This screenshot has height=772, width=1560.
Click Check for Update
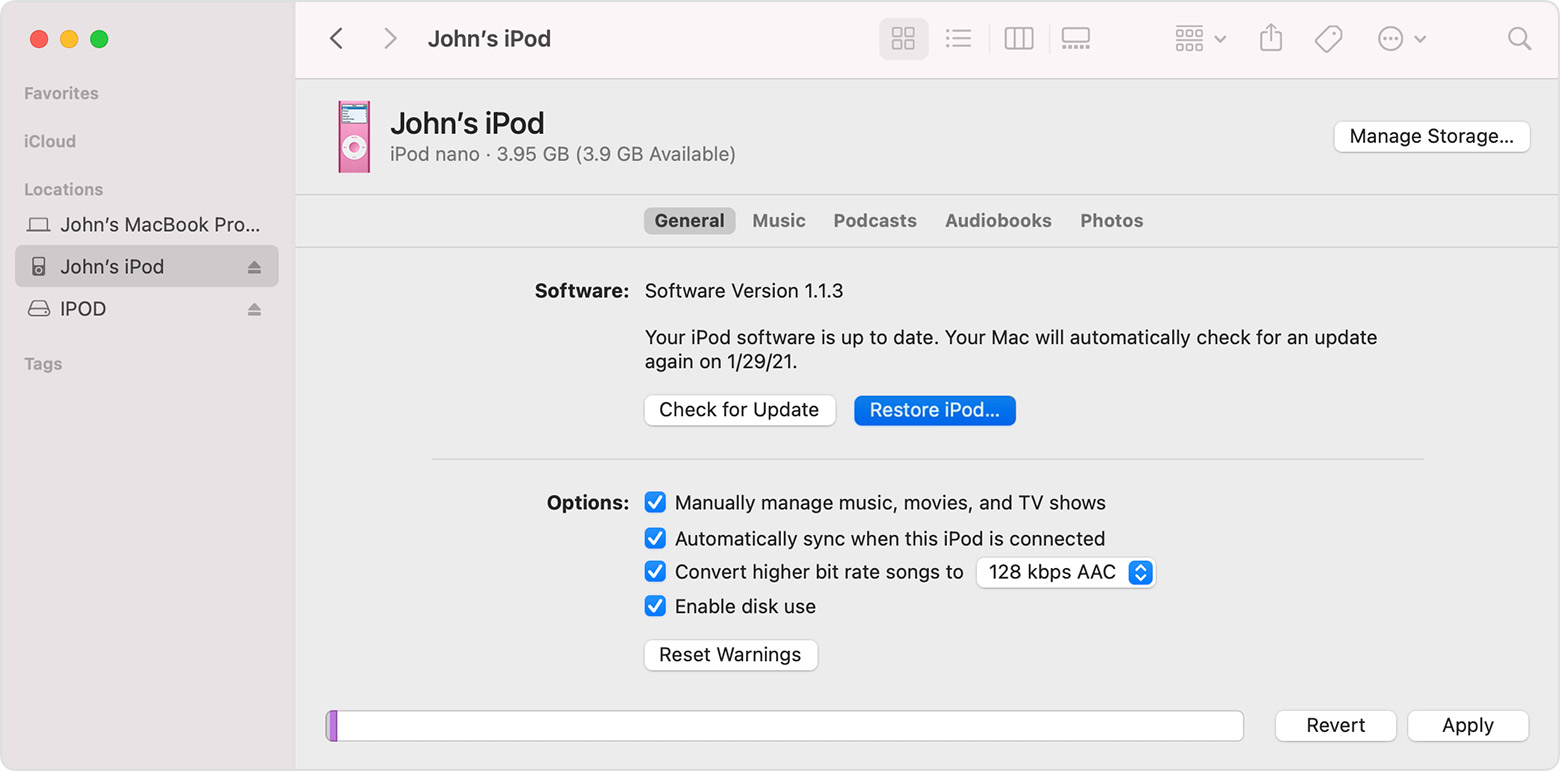pos(739,410)
